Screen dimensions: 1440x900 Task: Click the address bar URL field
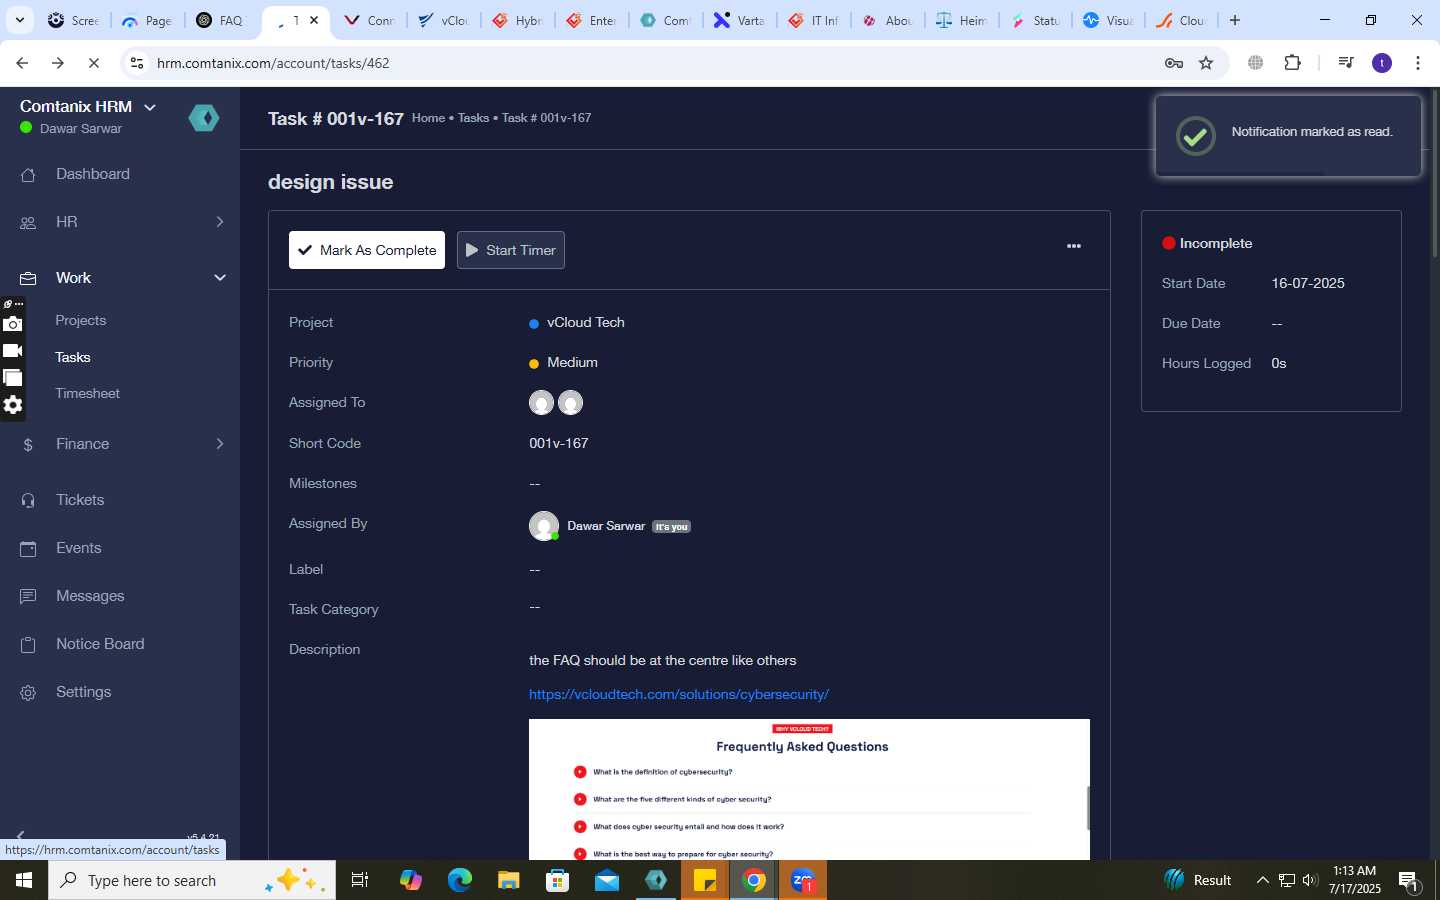pos(650,63)
